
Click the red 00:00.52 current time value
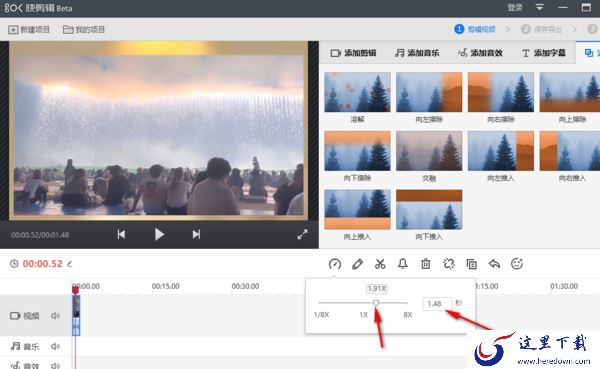point(42,264)
